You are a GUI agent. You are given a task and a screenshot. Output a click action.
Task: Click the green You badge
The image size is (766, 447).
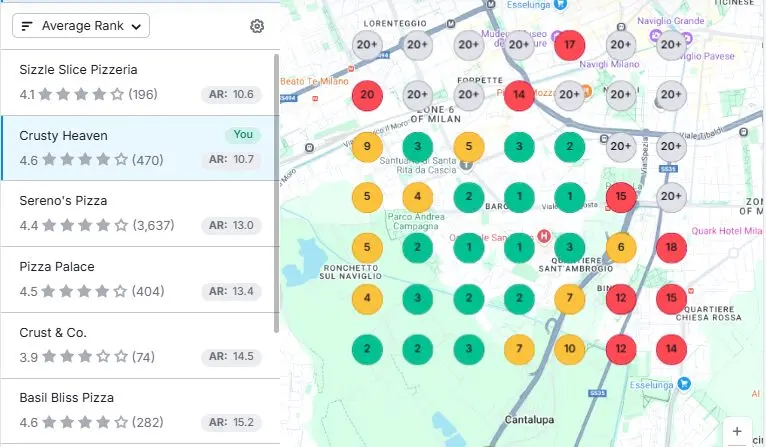click(242, 135)
